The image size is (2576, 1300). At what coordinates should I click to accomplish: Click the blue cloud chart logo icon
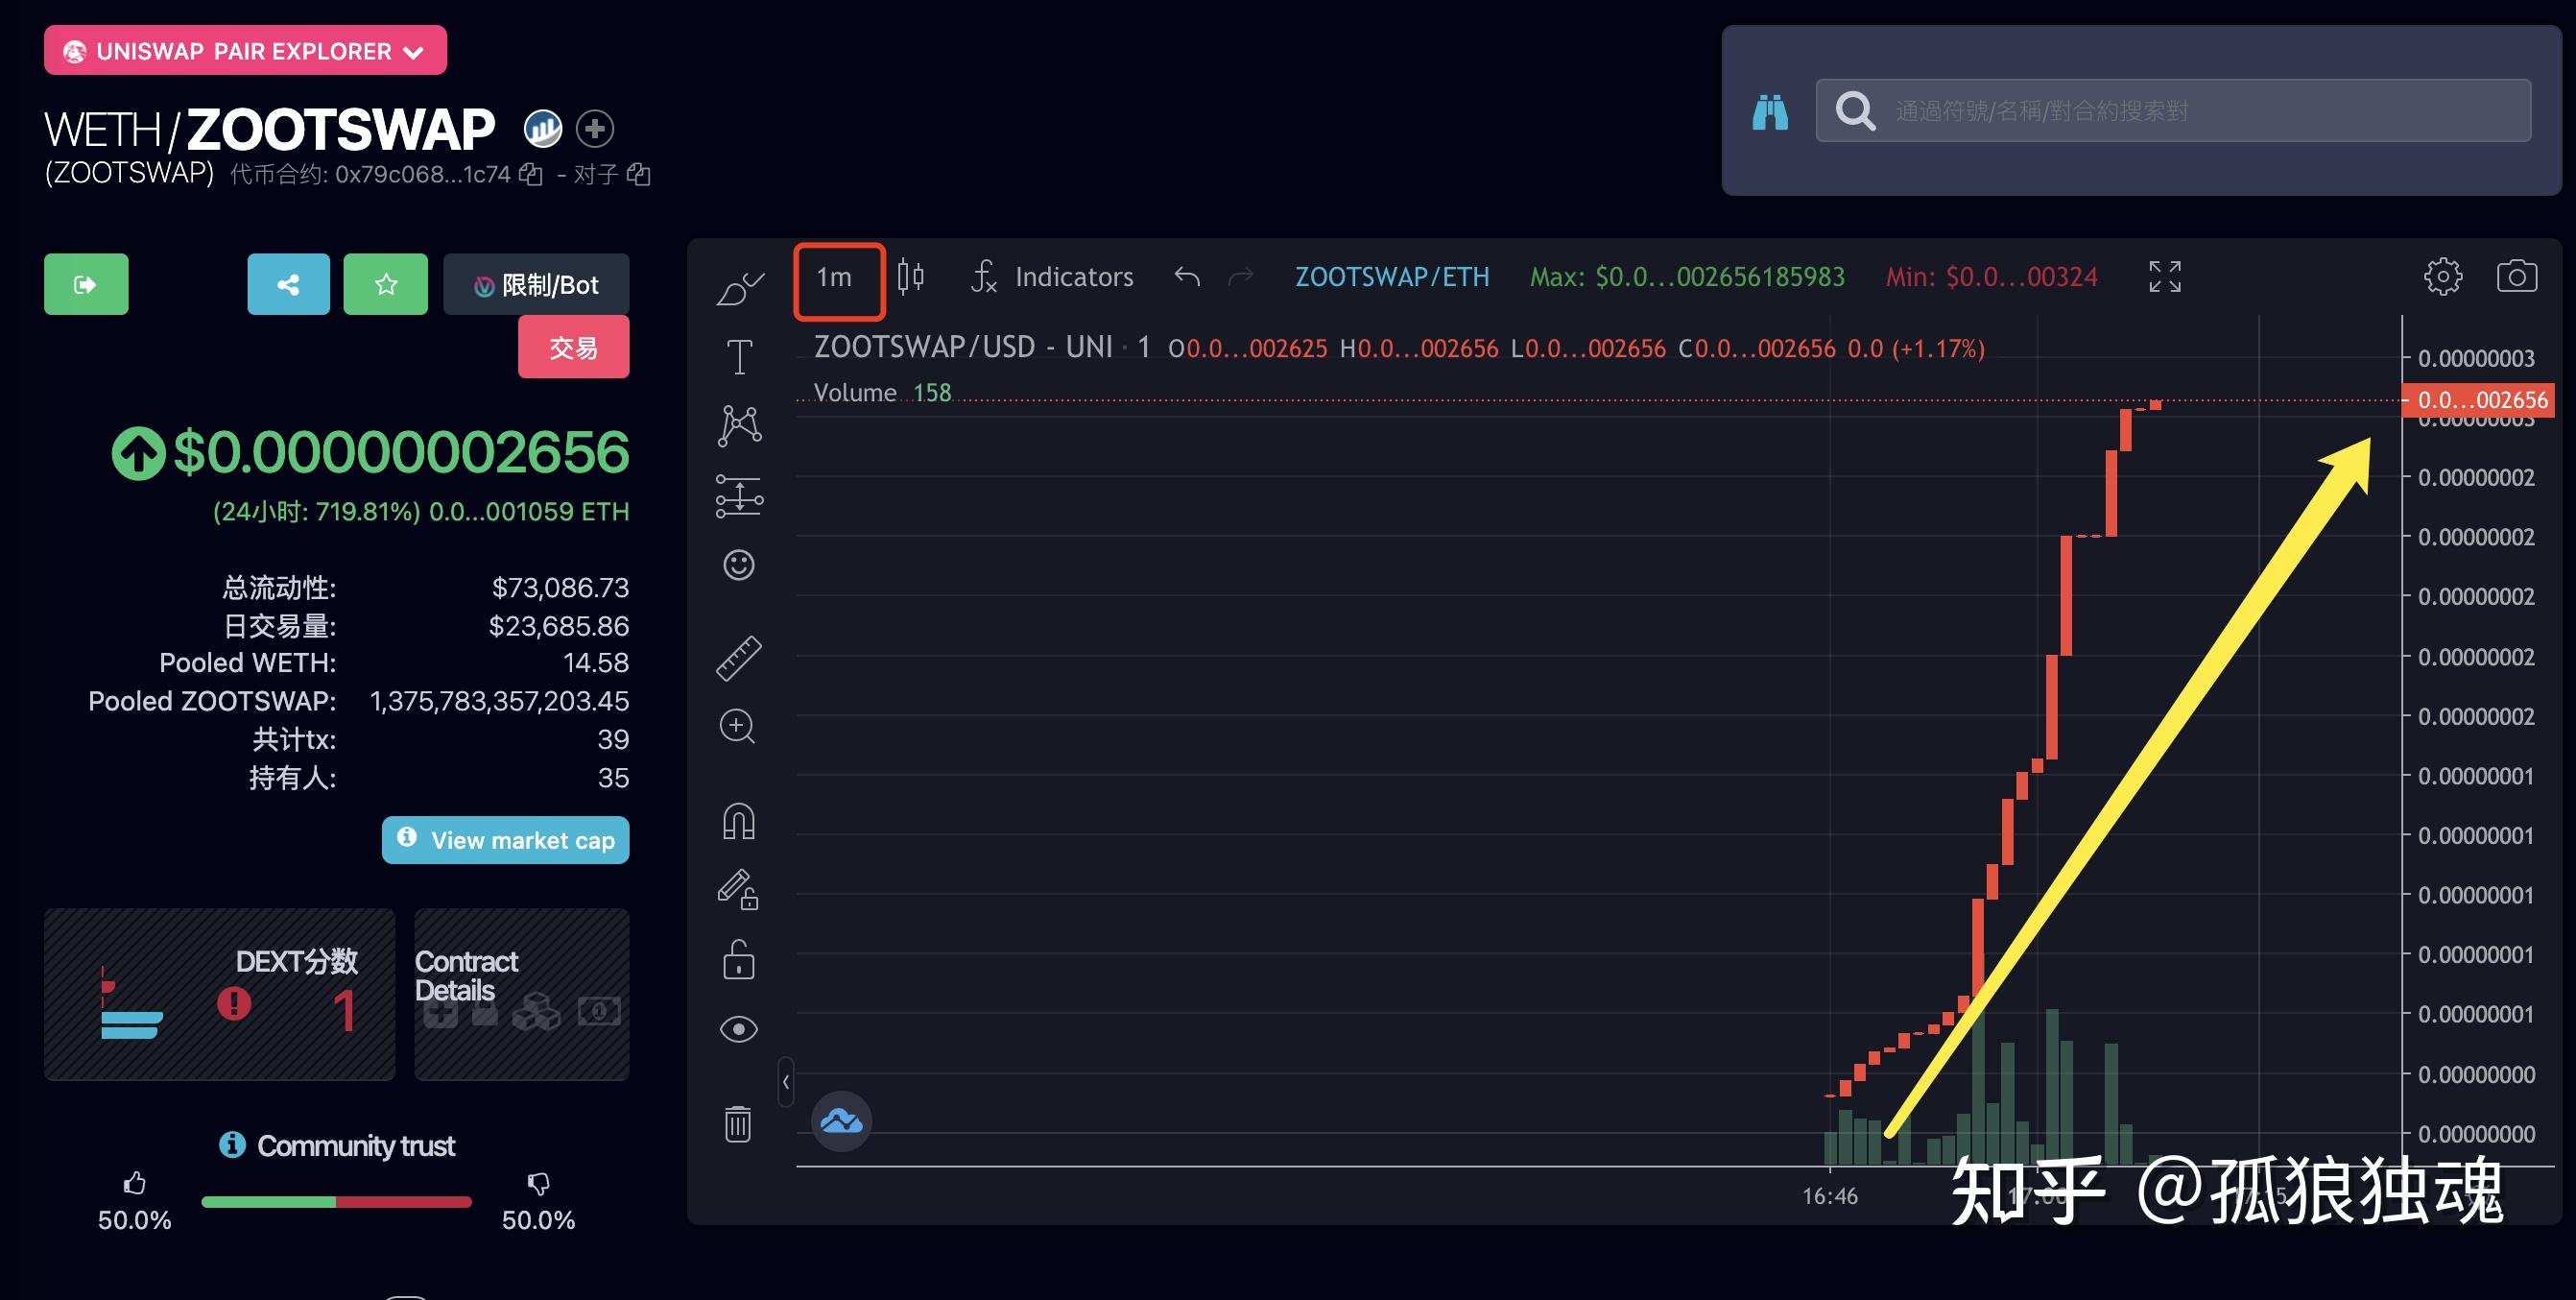841,1121
